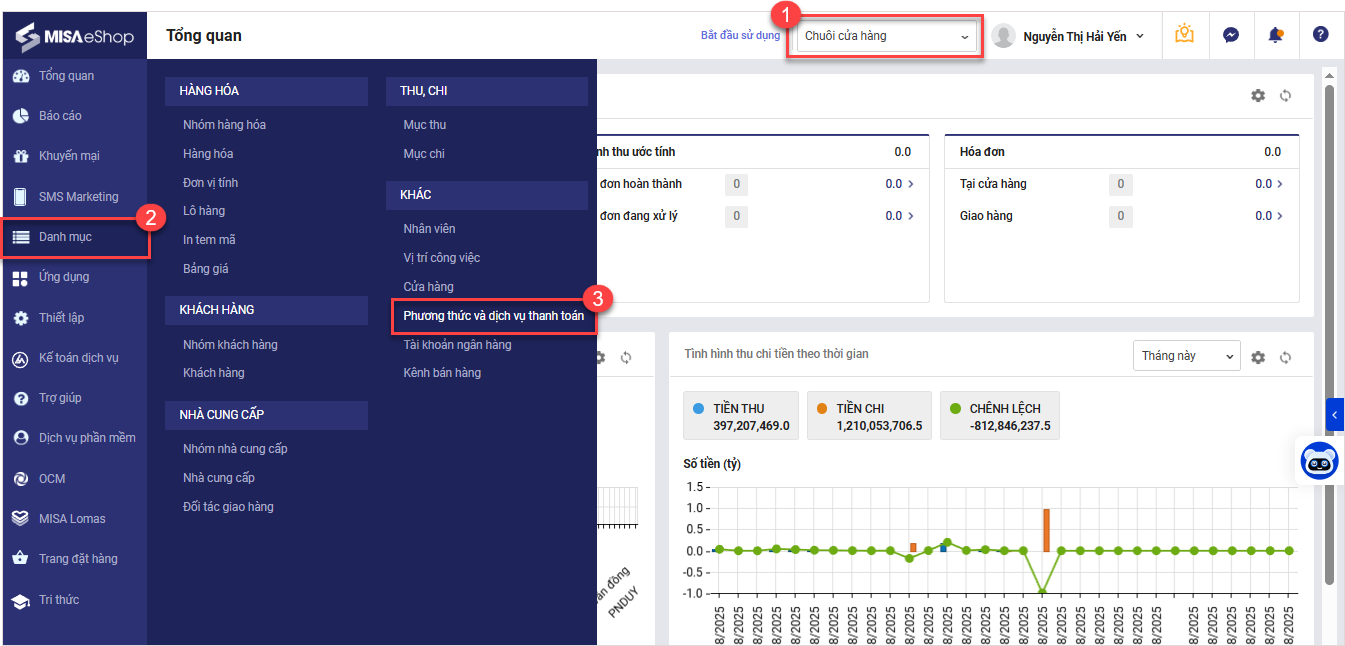
Task: Click the Bắt đầu sử dụng link
Action: tap(740, 36)
